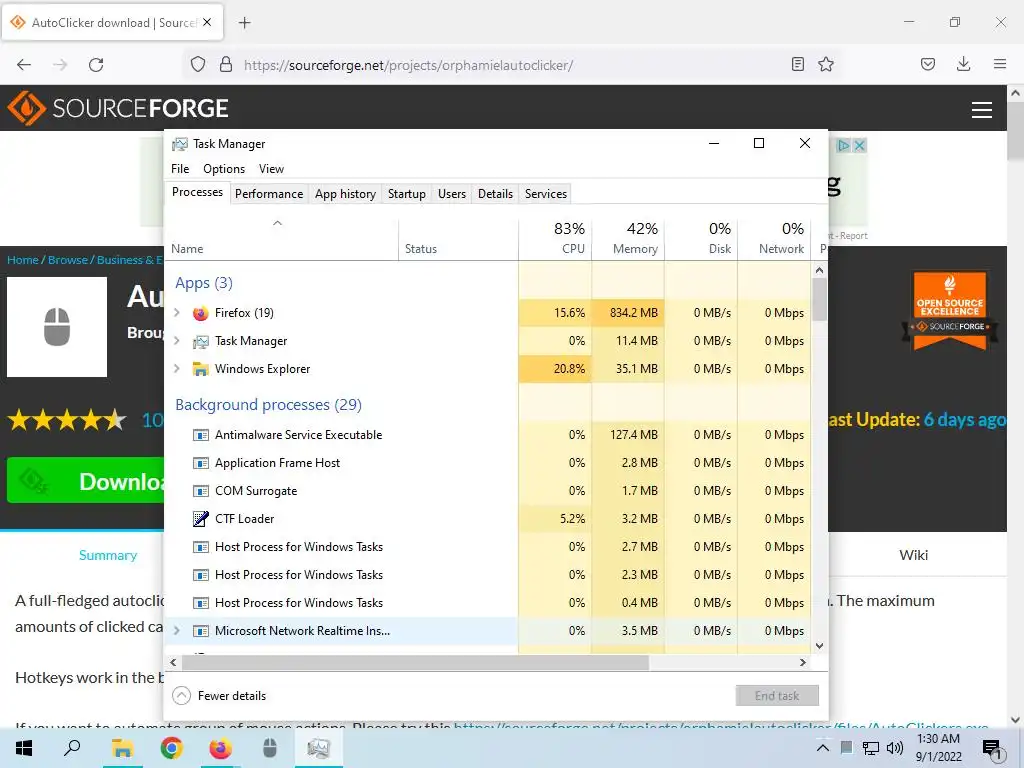Switch to the Details tab
The width and height of the screenshot is (1024, 768).
click(x=496, y=194)
